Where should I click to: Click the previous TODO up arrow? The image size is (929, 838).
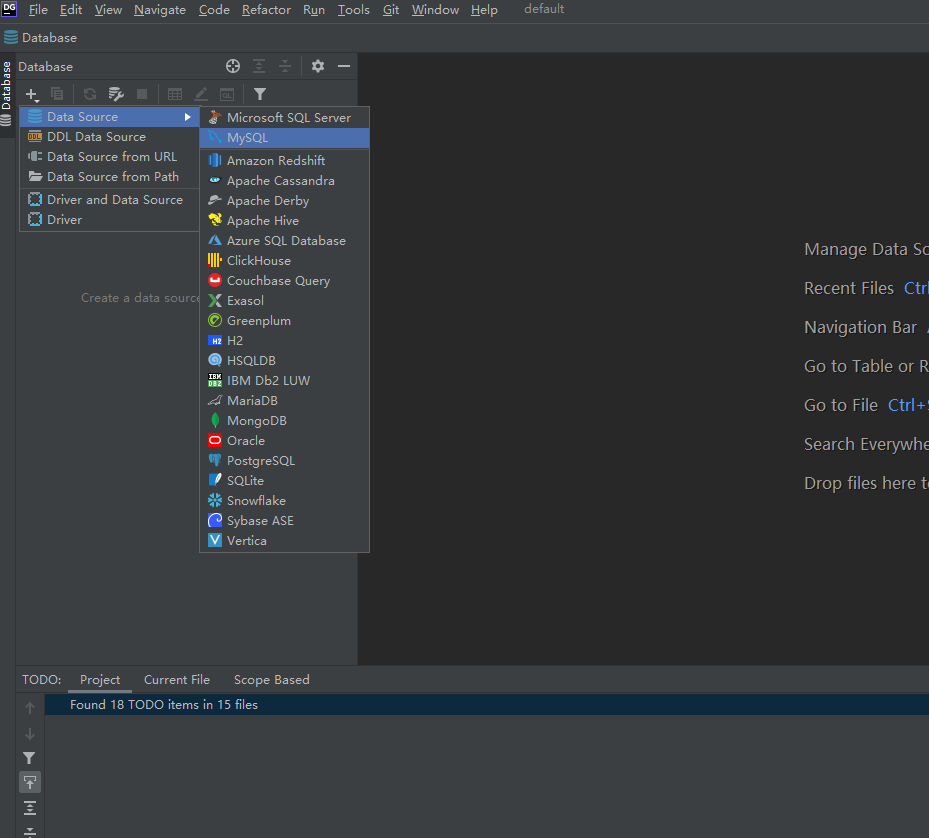[x=30, y=708]
